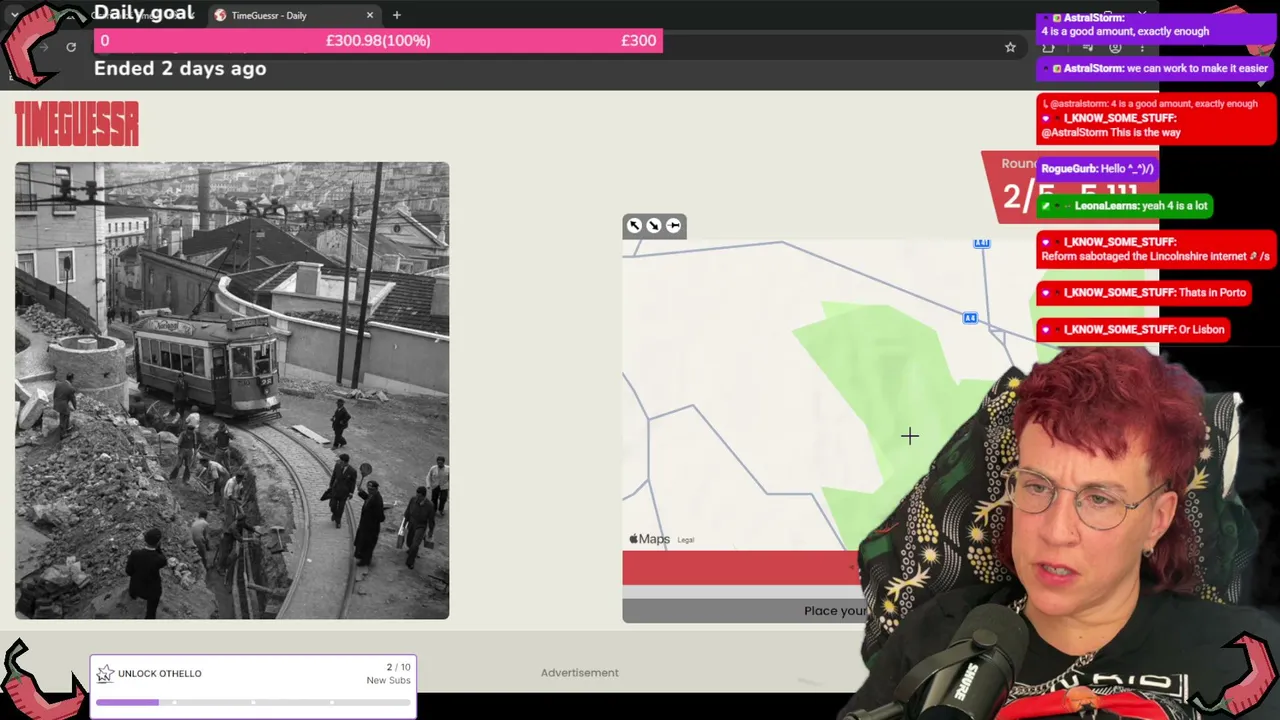Pin the map size
The width and height of the screenshot is (1280, 720).
tap(674, 226)
